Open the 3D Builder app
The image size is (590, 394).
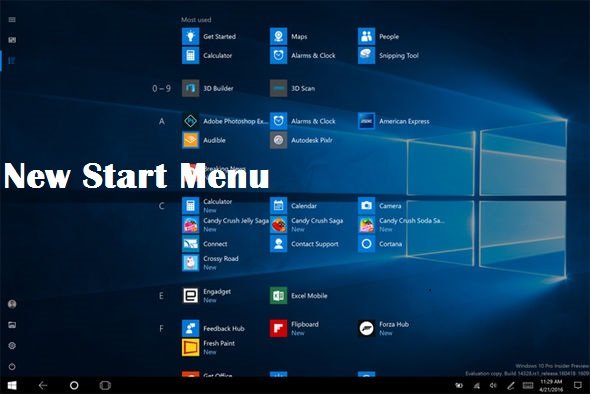(x=208, y=88)
